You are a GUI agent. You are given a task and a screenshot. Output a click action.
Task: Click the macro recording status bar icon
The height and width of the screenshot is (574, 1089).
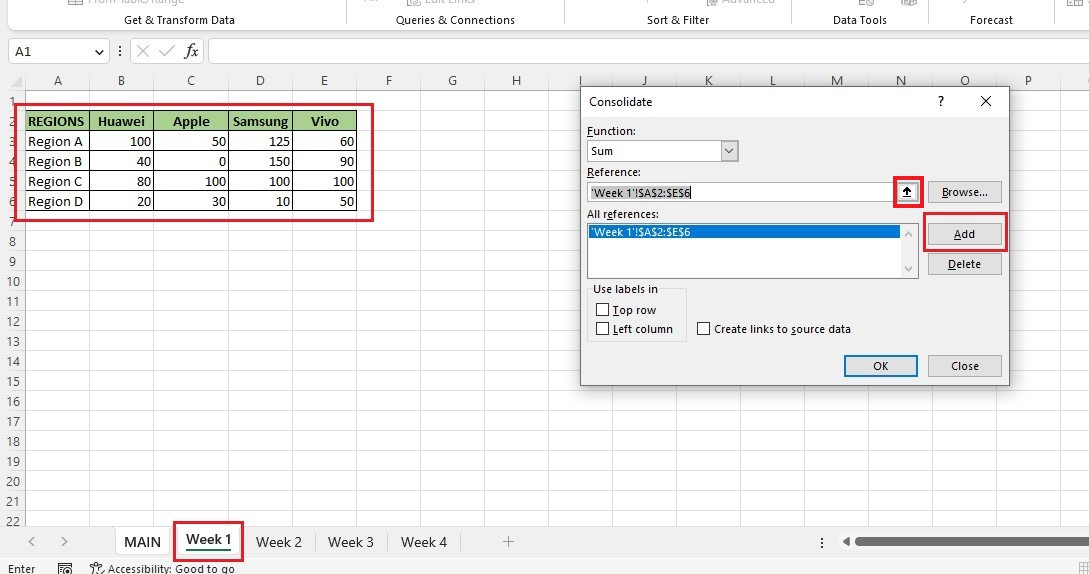(65, 568)
